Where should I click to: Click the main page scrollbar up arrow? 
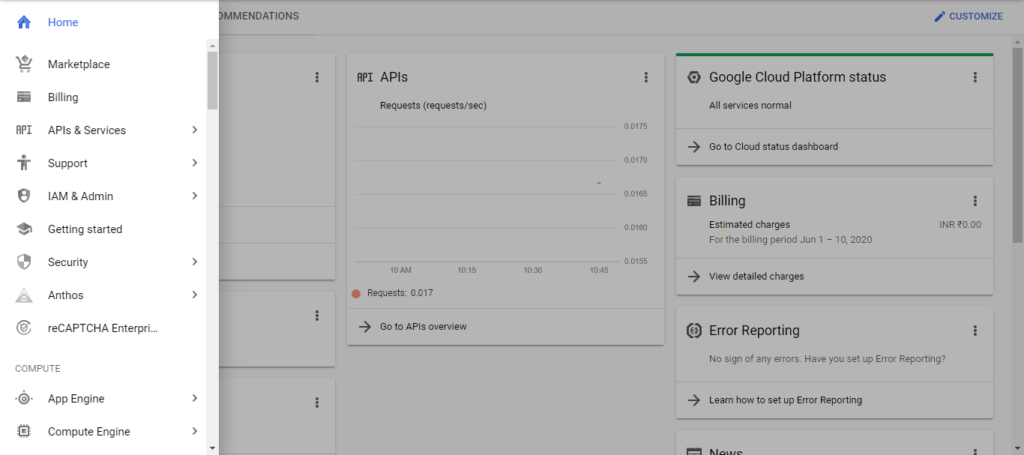1017,42
